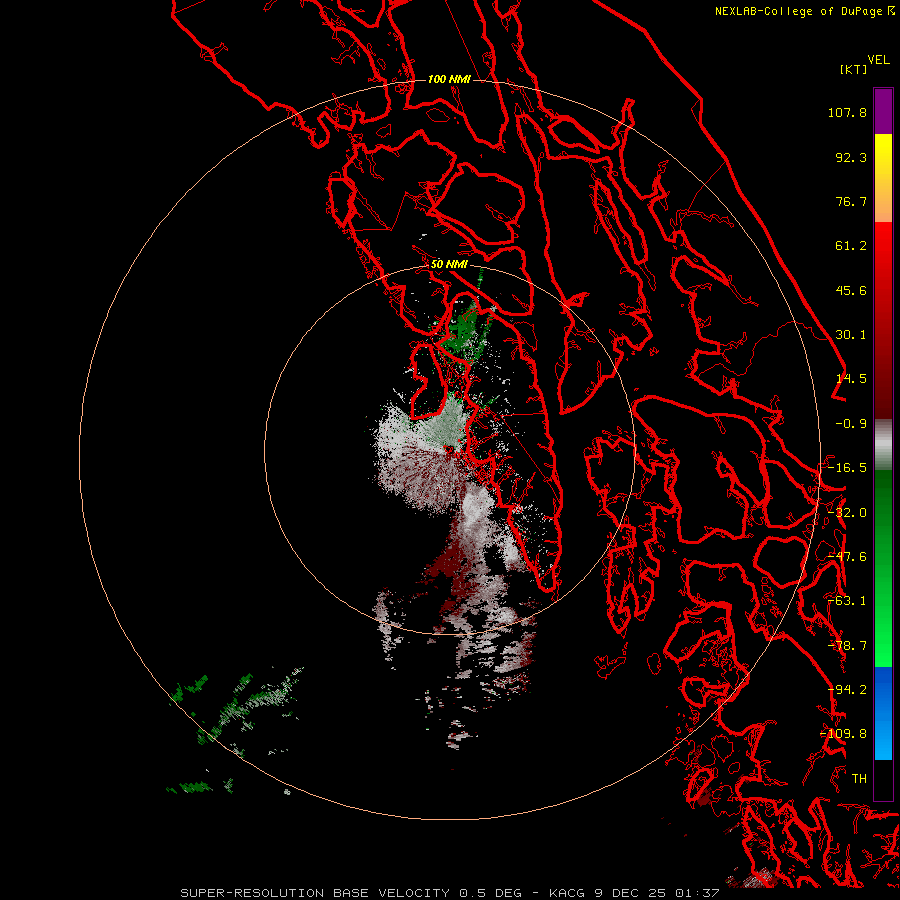
Task: Click the -78.7 velocity scale value
Action: tap(847, 646)
